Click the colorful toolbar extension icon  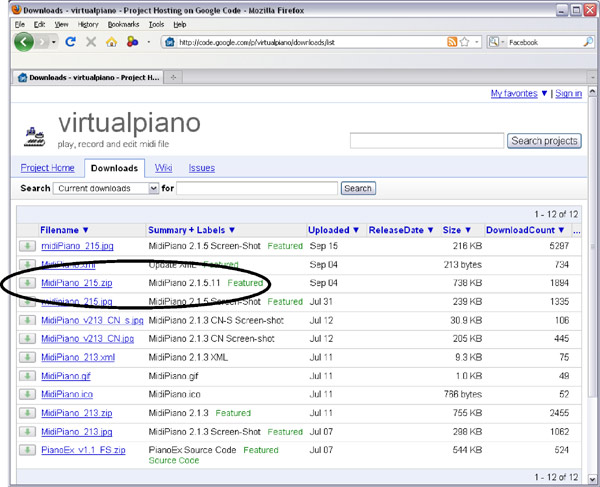pos(132,41)
